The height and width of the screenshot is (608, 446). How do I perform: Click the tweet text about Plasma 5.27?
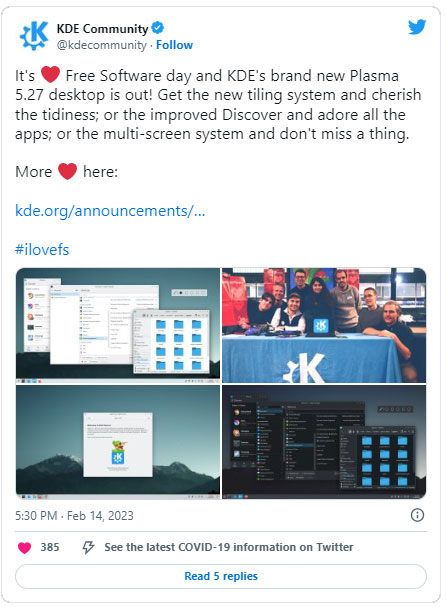pos(218,105)
